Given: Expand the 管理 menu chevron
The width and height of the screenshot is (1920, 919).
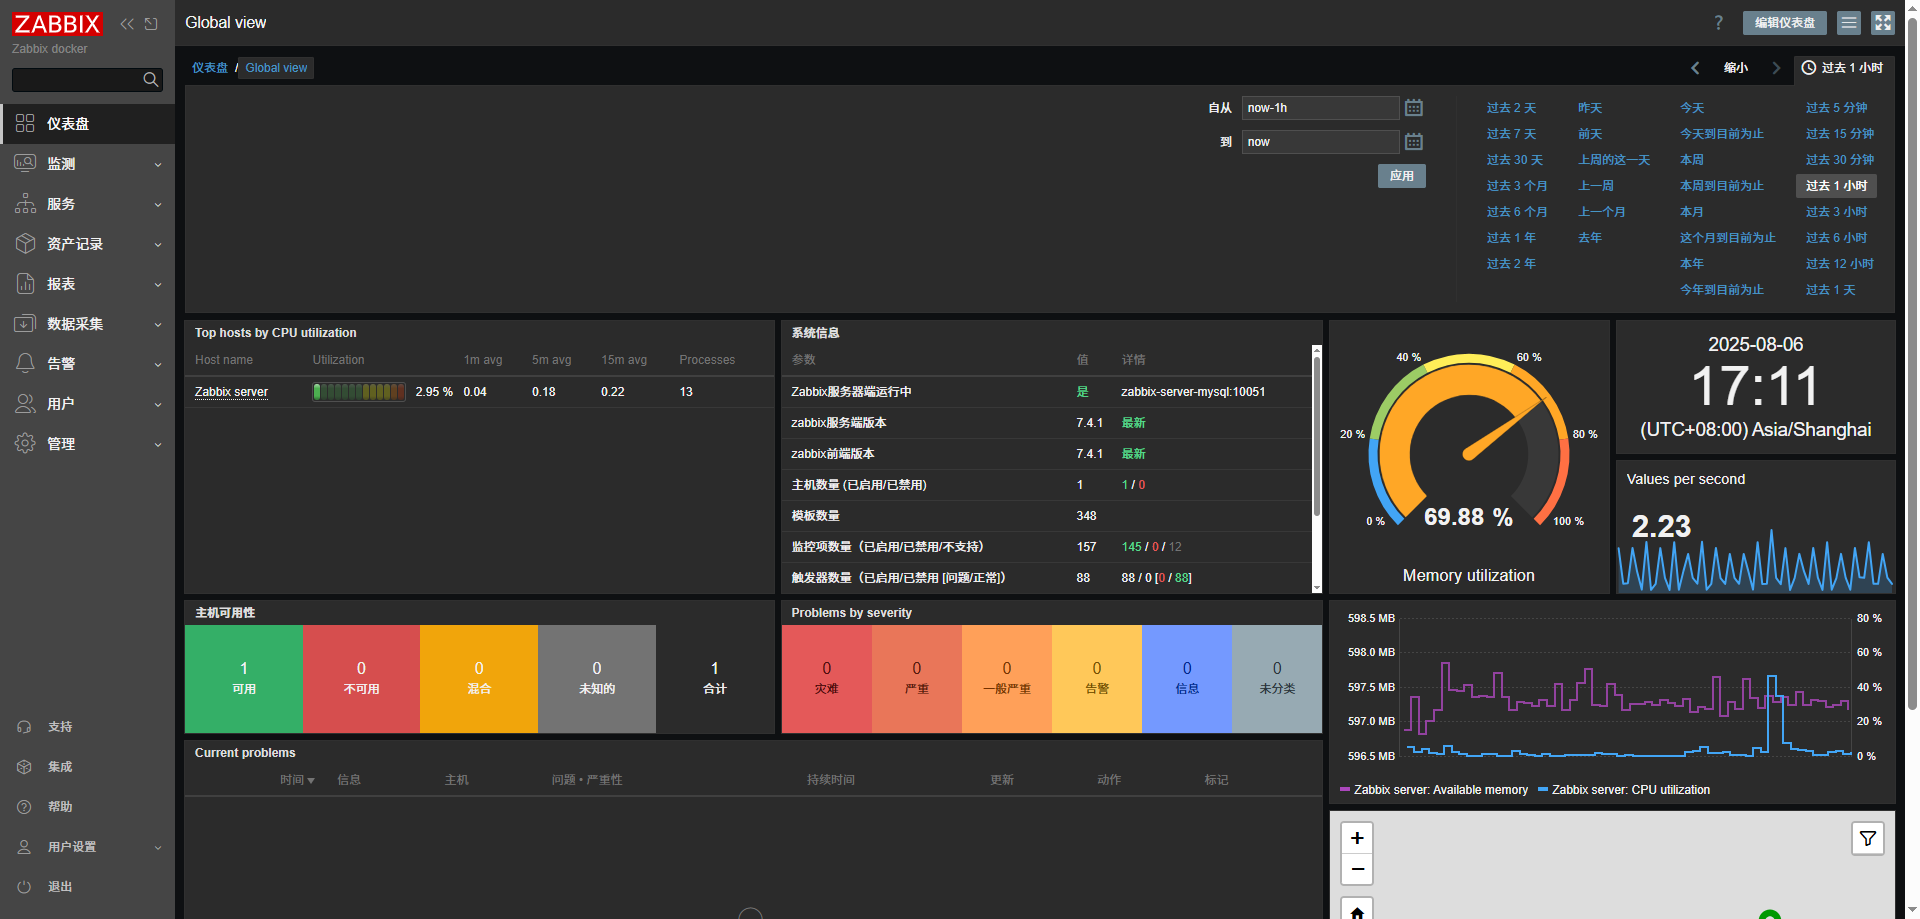Looking at the screenshot, I should 158,445.
